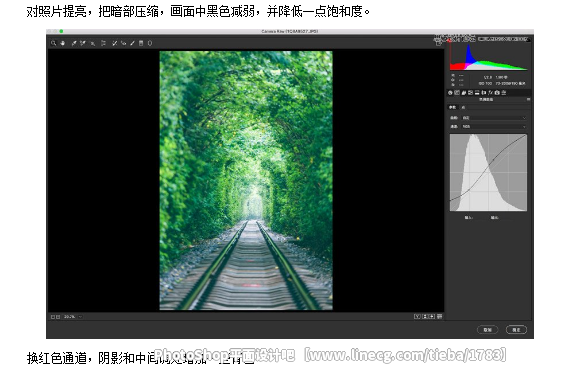Open the RGB channel dropdown

pos(494,127)
